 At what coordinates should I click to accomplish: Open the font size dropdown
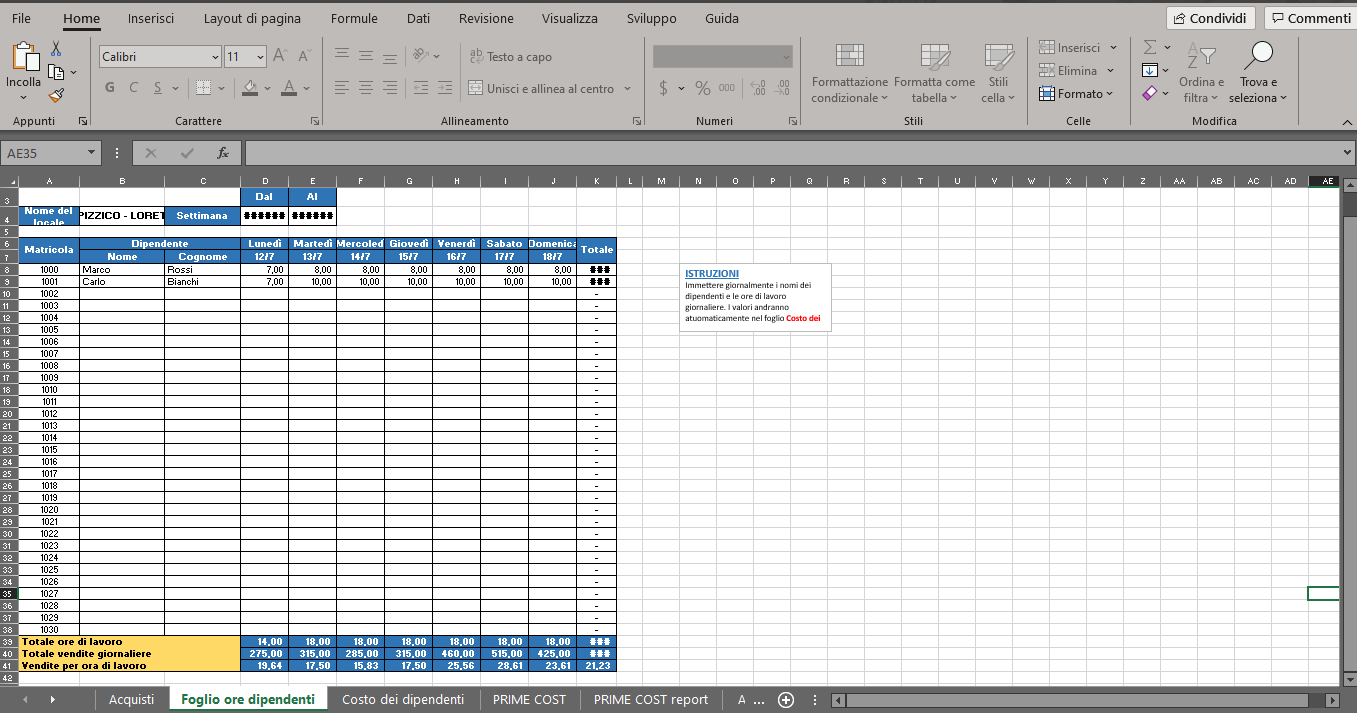tap(261, 57)
